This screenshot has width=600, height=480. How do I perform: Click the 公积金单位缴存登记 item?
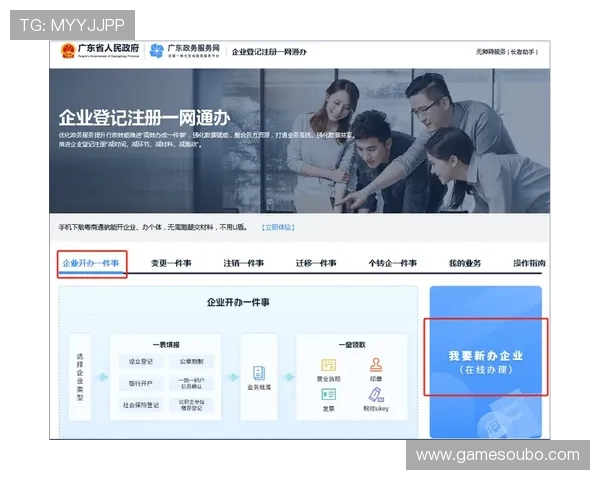pos(191,405)
